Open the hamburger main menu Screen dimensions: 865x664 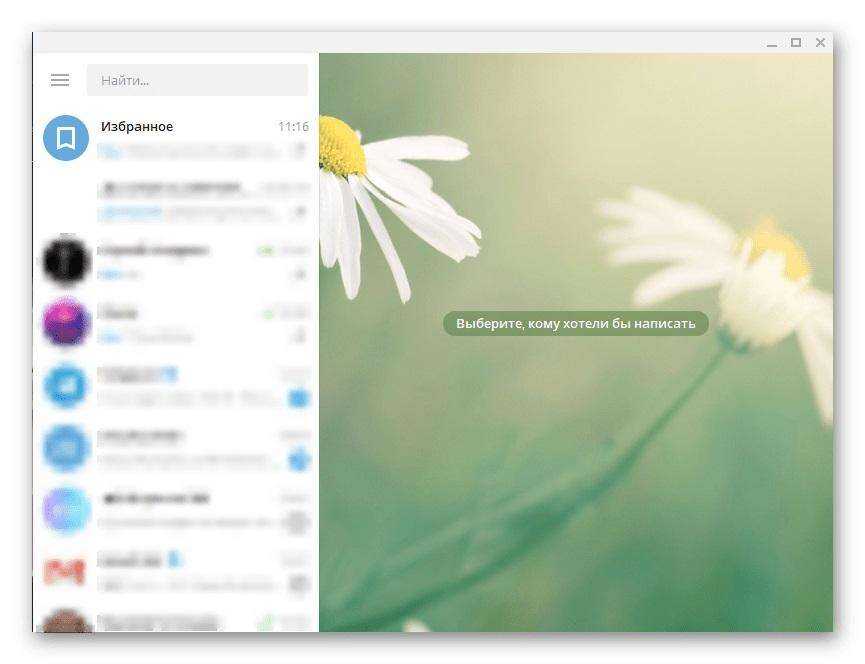tap(60, 80)
